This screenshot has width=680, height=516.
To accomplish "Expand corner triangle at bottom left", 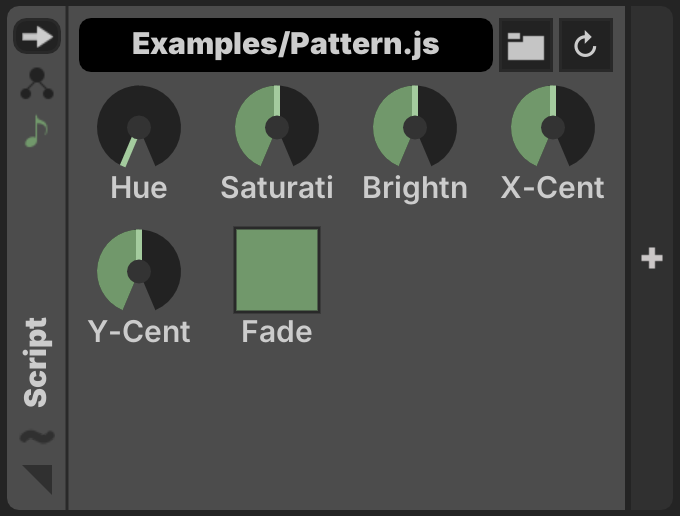I will (x=39, y=478).
